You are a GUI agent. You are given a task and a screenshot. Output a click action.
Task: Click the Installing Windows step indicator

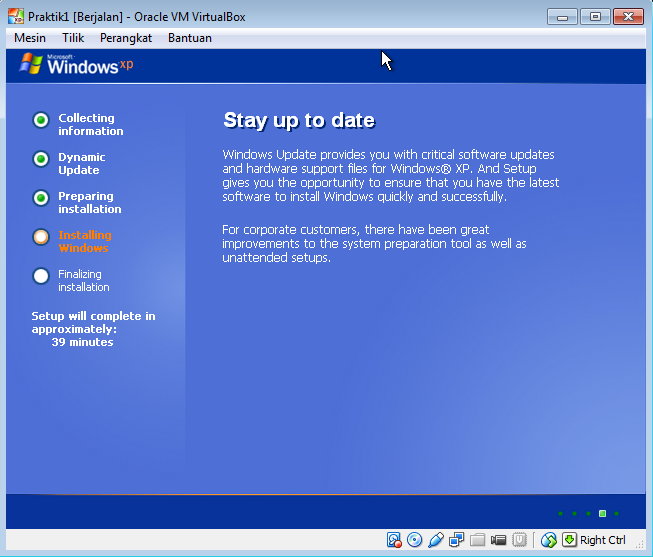pyautogui.click(x=41, y=237)
